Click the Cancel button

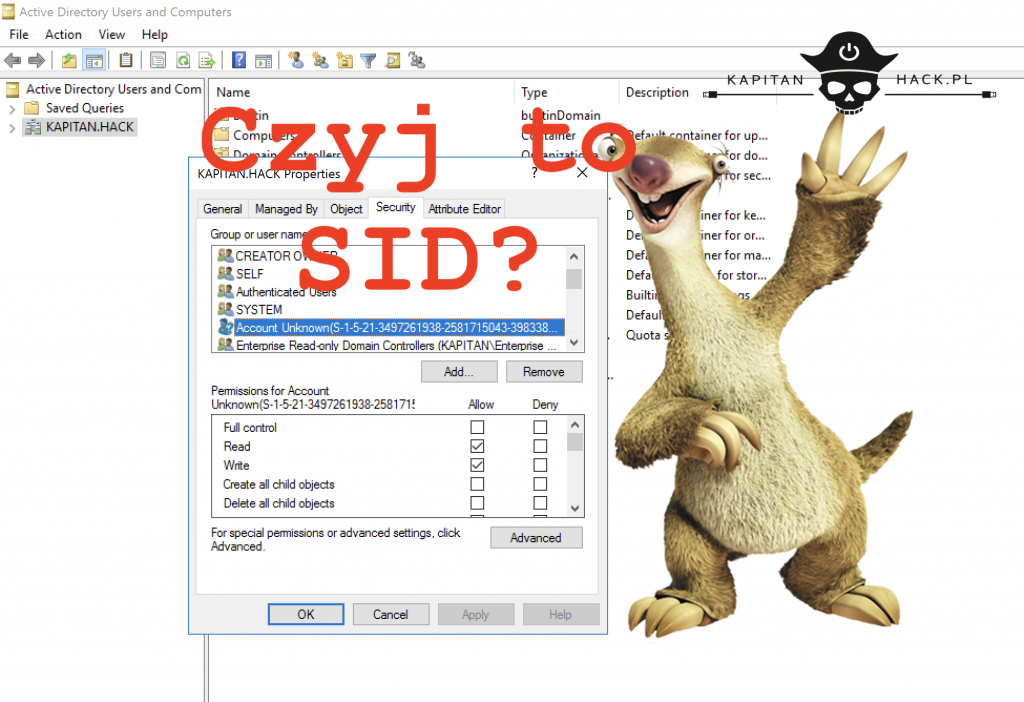pos(391,614)
